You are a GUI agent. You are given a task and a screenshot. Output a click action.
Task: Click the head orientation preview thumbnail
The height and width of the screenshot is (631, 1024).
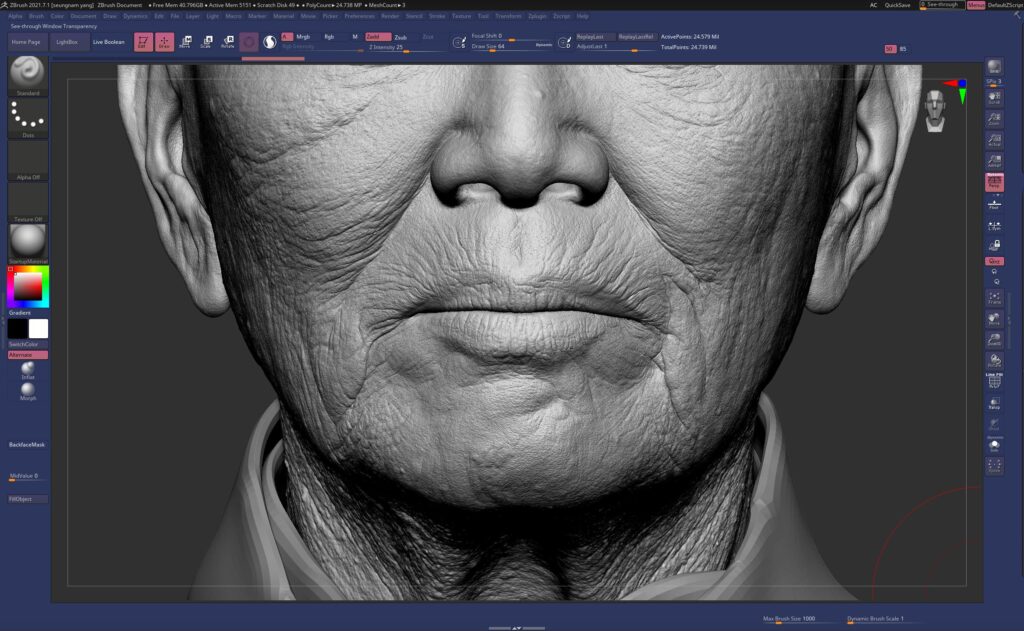tap(934, 110)
